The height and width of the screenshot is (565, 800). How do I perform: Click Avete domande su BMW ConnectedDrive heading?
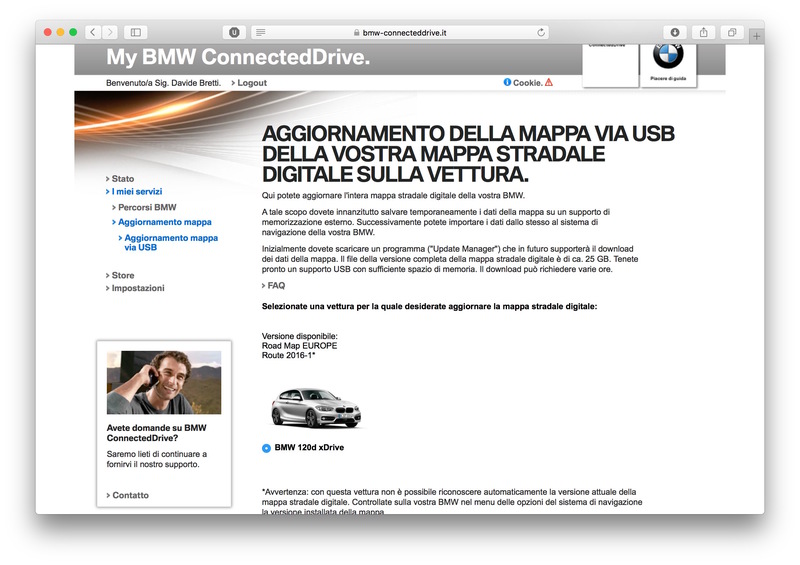pos(157,433)
